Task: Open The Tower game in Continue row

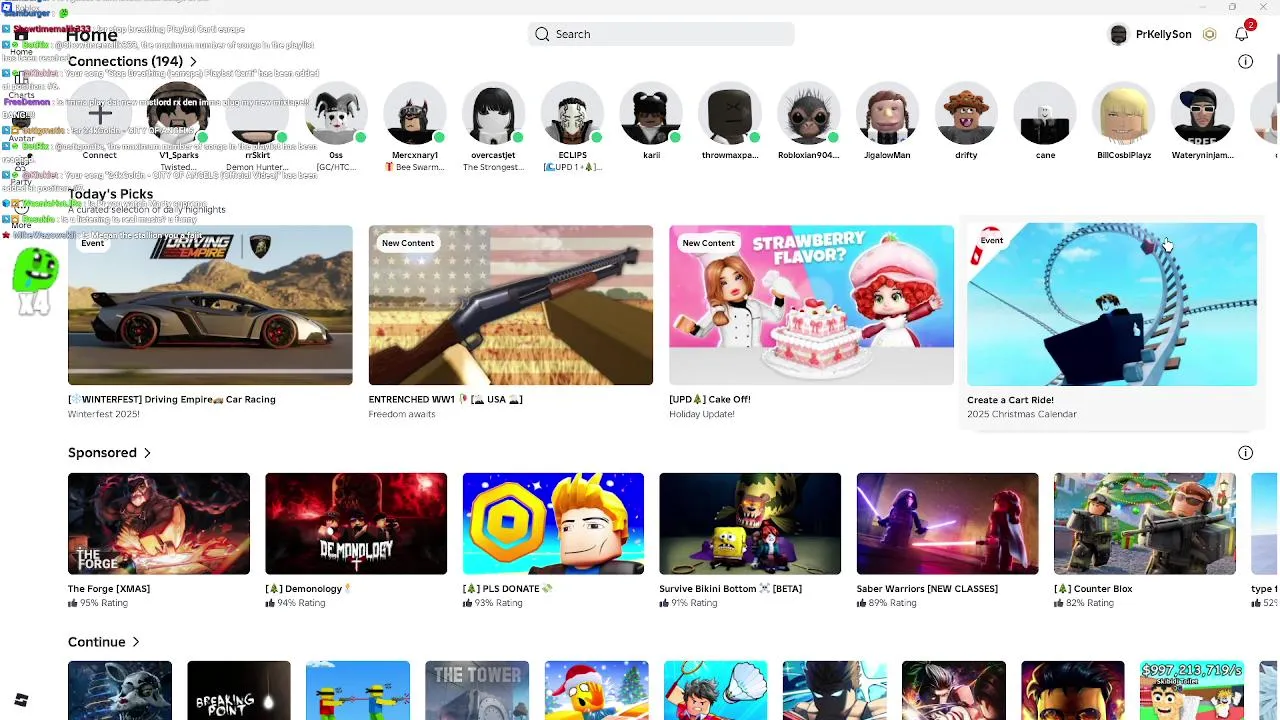Action: (477, 690)
